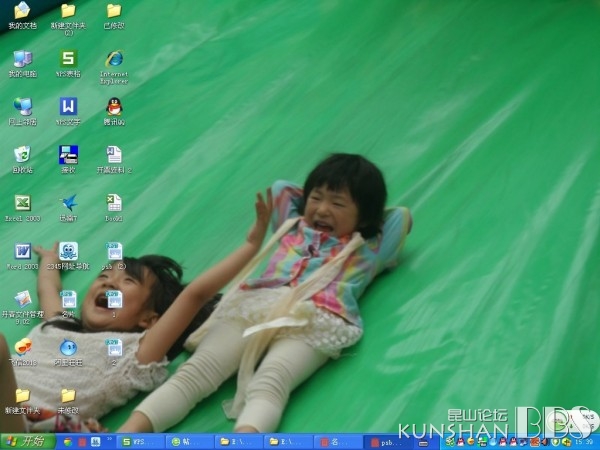Image resolution: width=600 pixels, height=450 pixels.
Task: Select the image file named 1
Action: [x=114, y=305]
